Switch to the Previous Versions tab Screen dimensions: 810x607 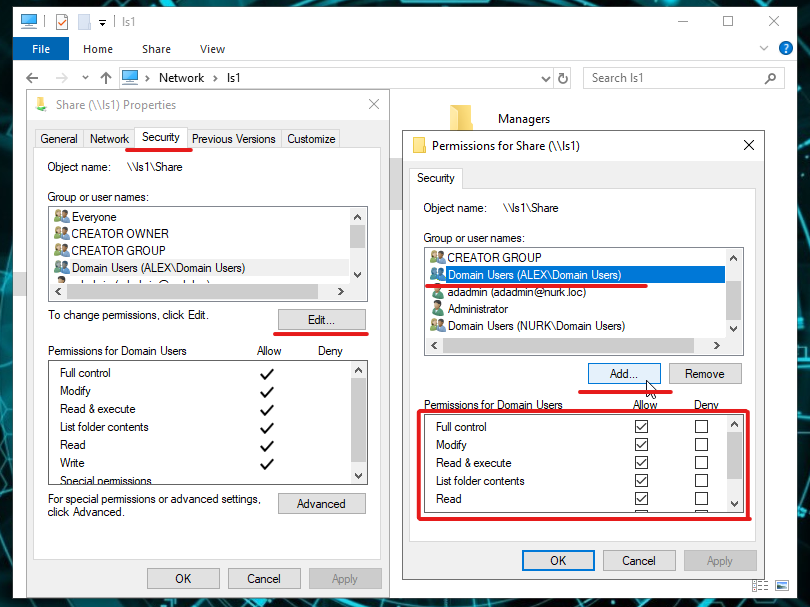[x=233, y=139]
